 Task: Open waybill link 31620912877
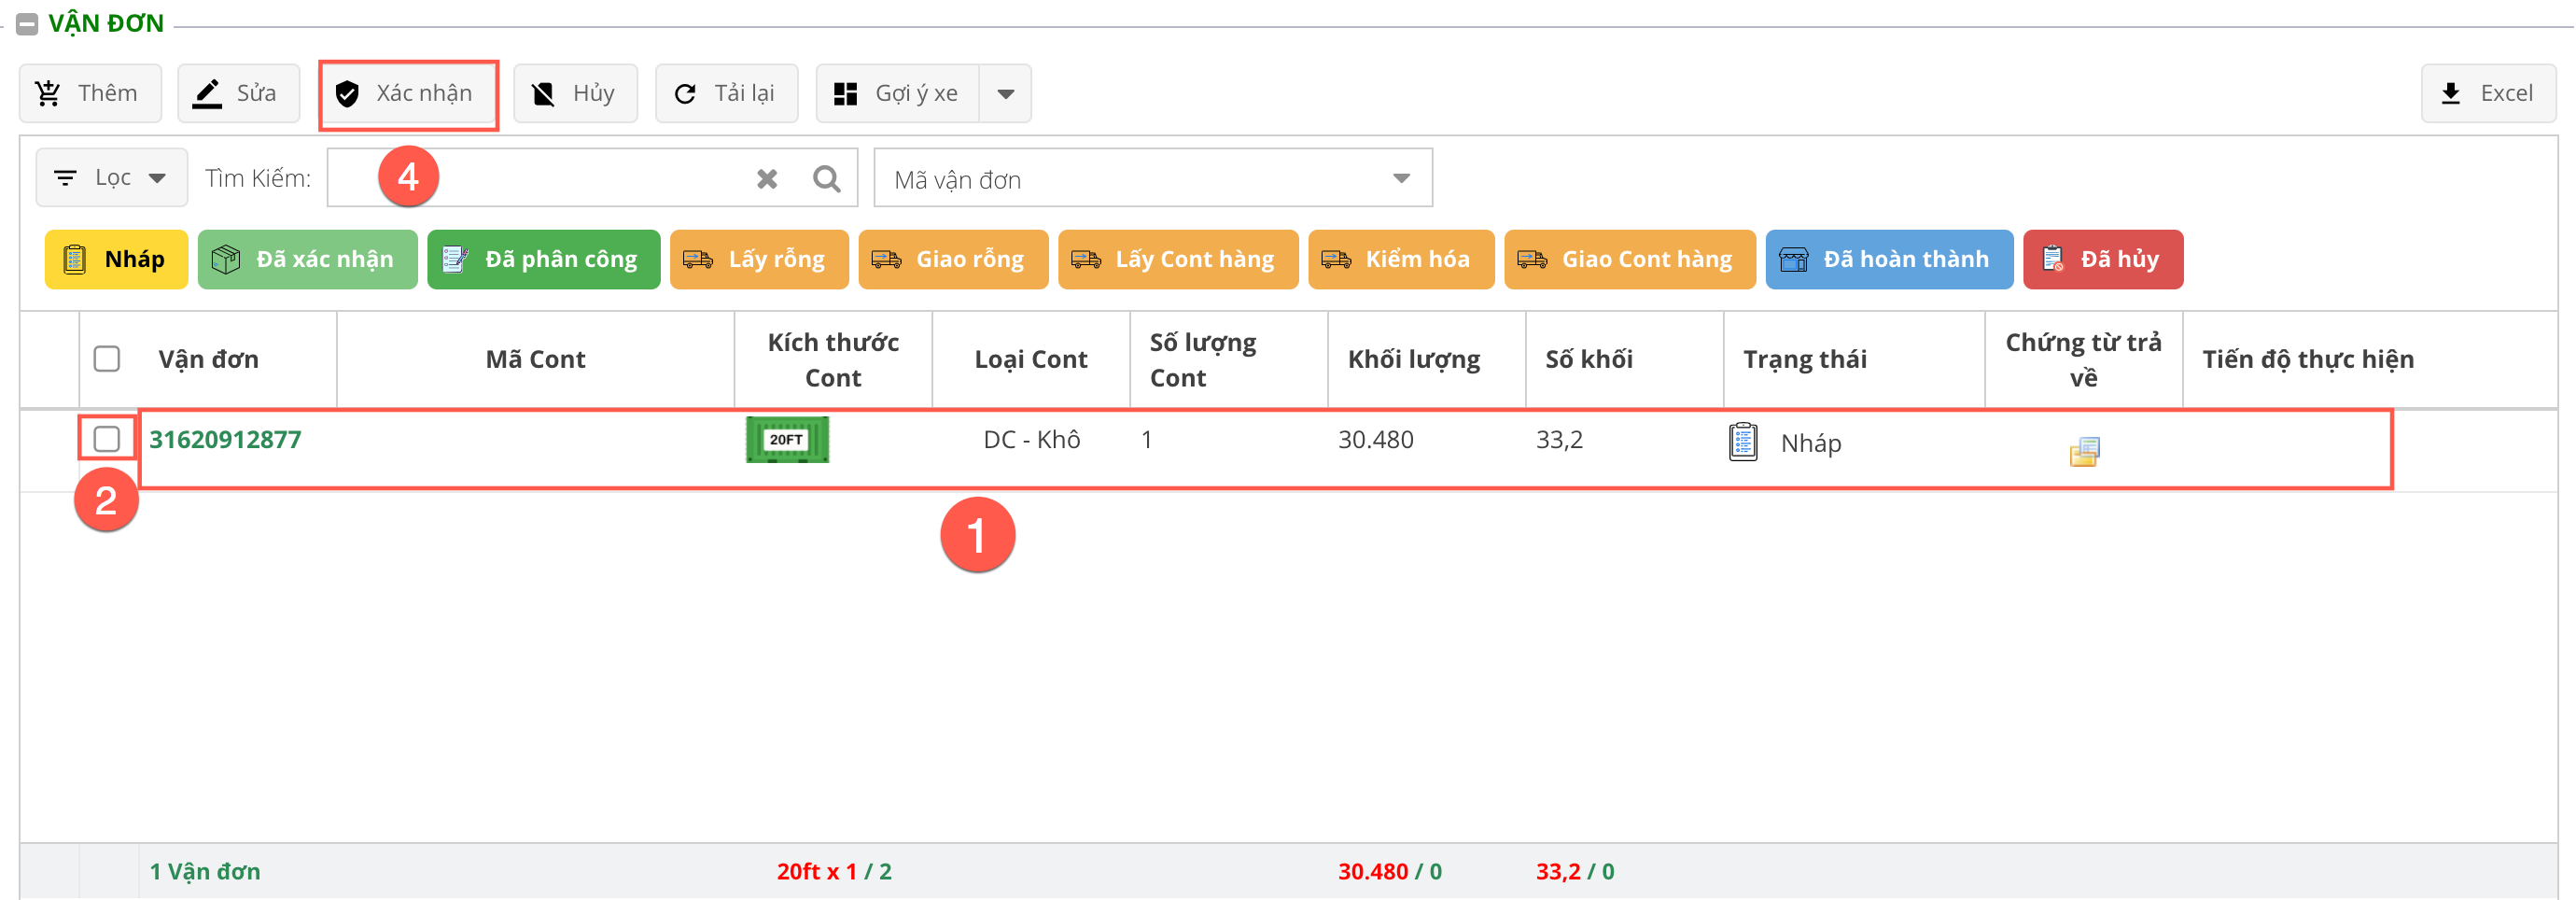(225, 440)
